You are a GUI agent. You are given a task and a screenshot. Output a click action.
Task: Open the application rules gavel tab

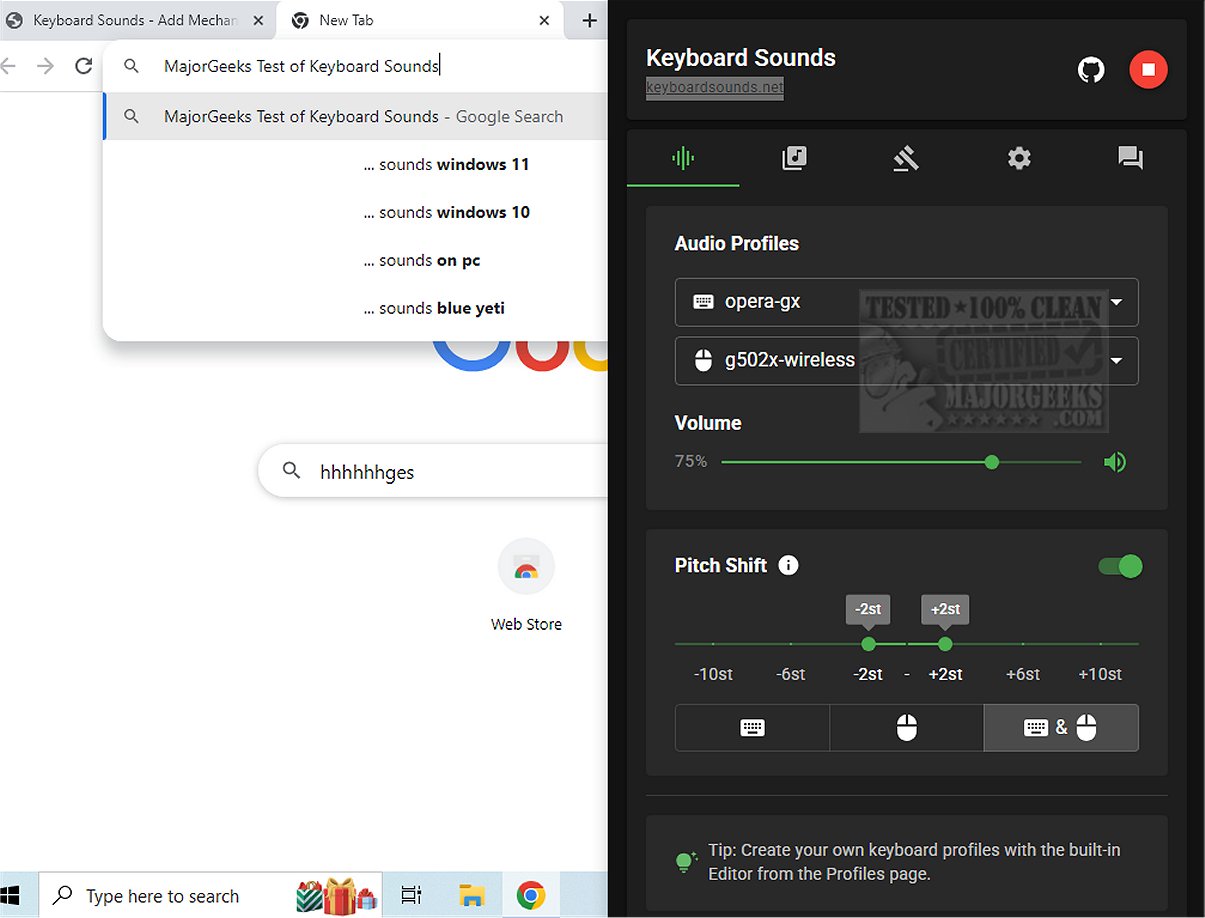click(x=906, y=158)
